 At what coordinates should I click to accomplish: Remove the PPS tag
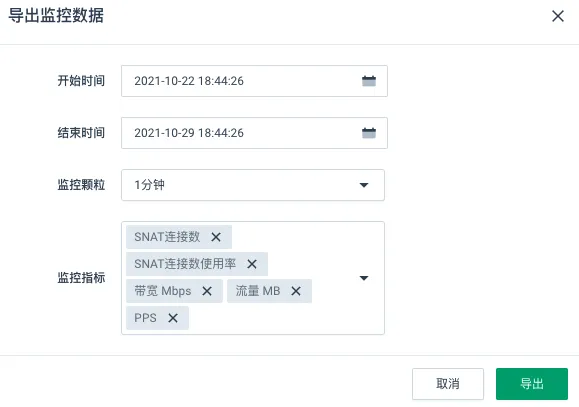(x=173, y=318)
